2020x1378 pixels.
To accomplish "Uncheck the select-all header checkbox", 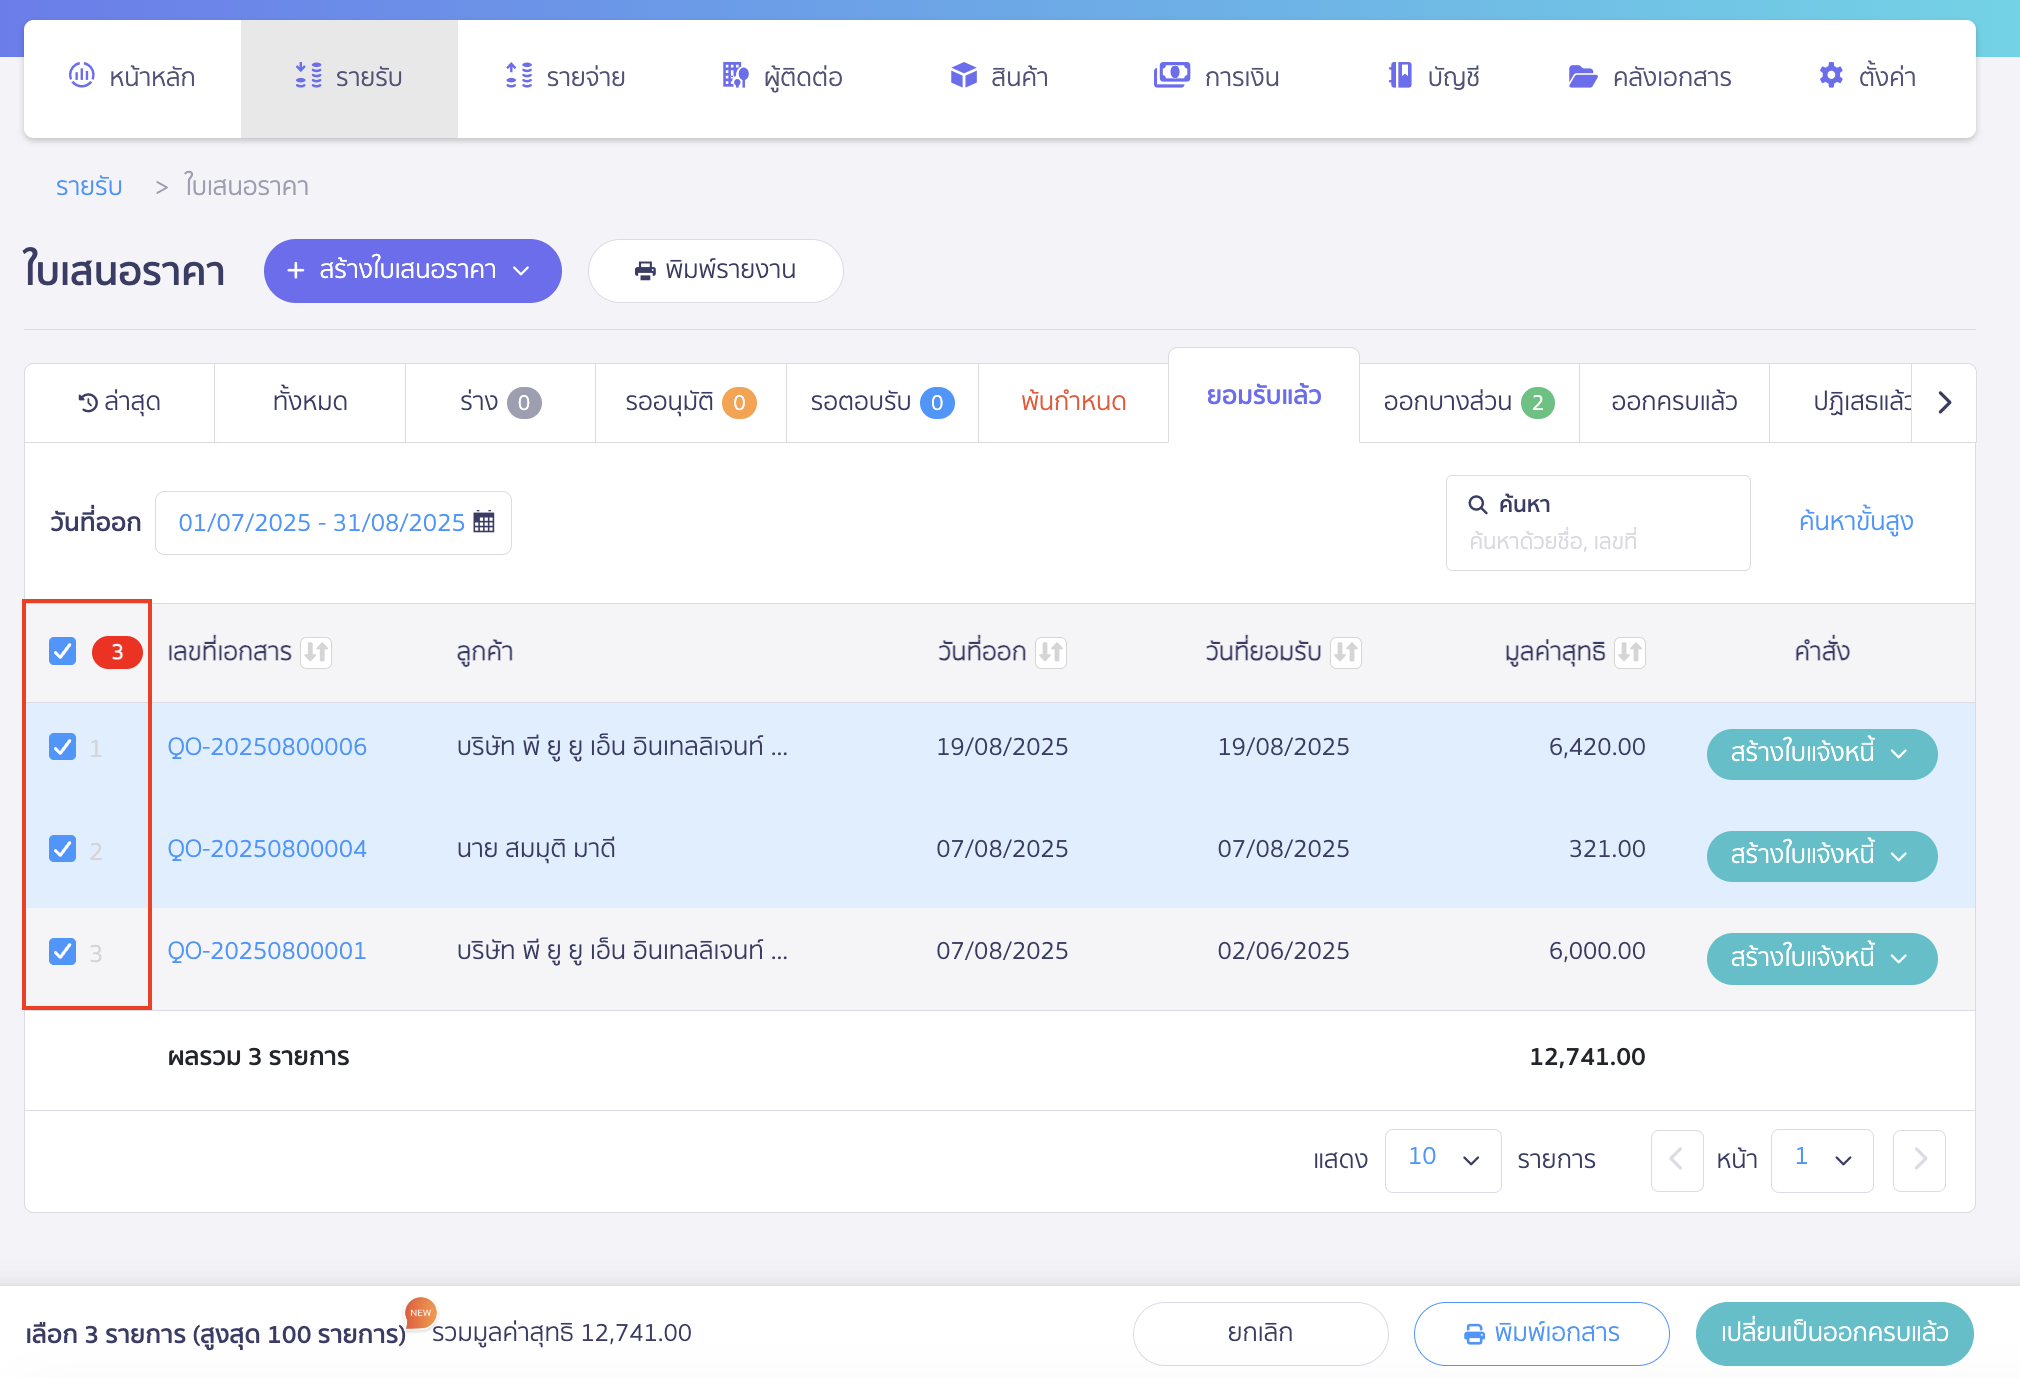I will coord(63,651).
